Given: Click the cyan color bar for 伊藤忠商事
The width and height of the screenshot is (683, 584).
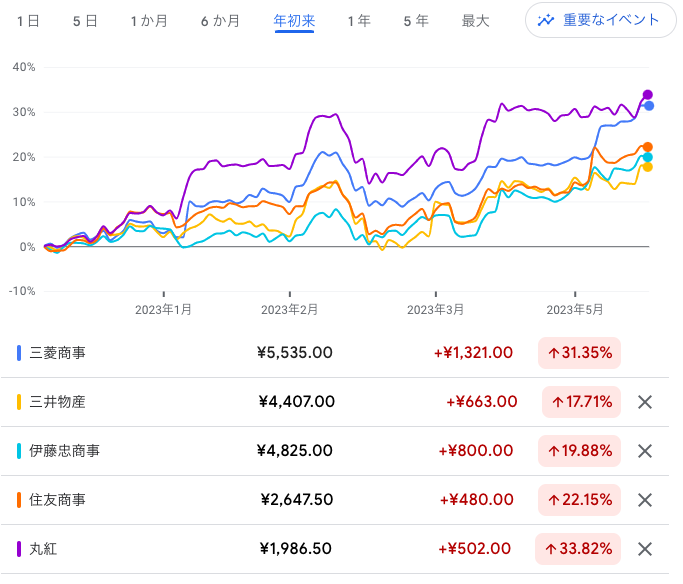Looking at the screenshot, I should click(x=19, y=451).
